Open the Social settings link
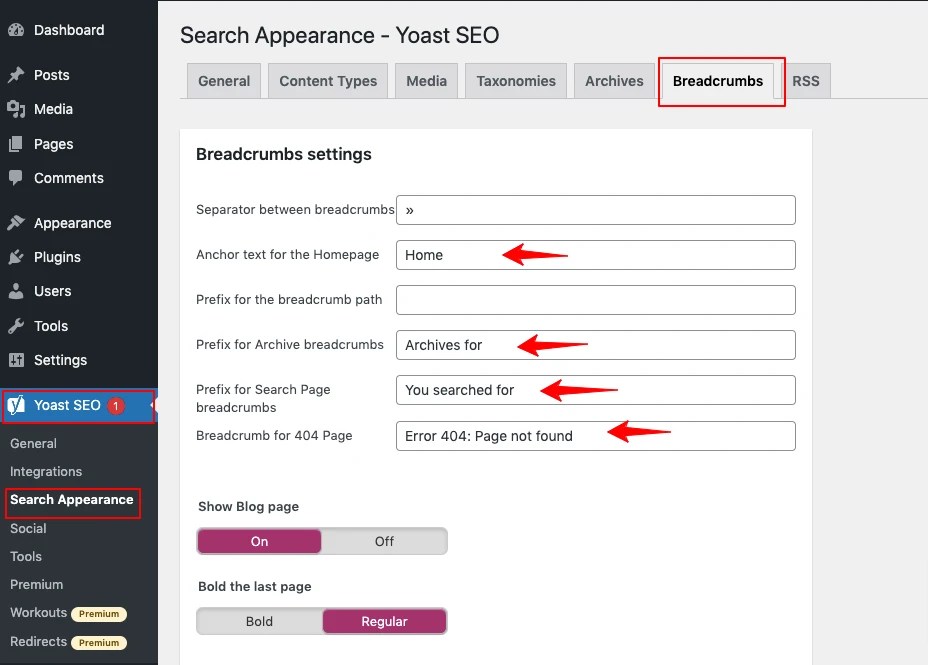This screenshot has height=665, width=928. click(28, 528)
